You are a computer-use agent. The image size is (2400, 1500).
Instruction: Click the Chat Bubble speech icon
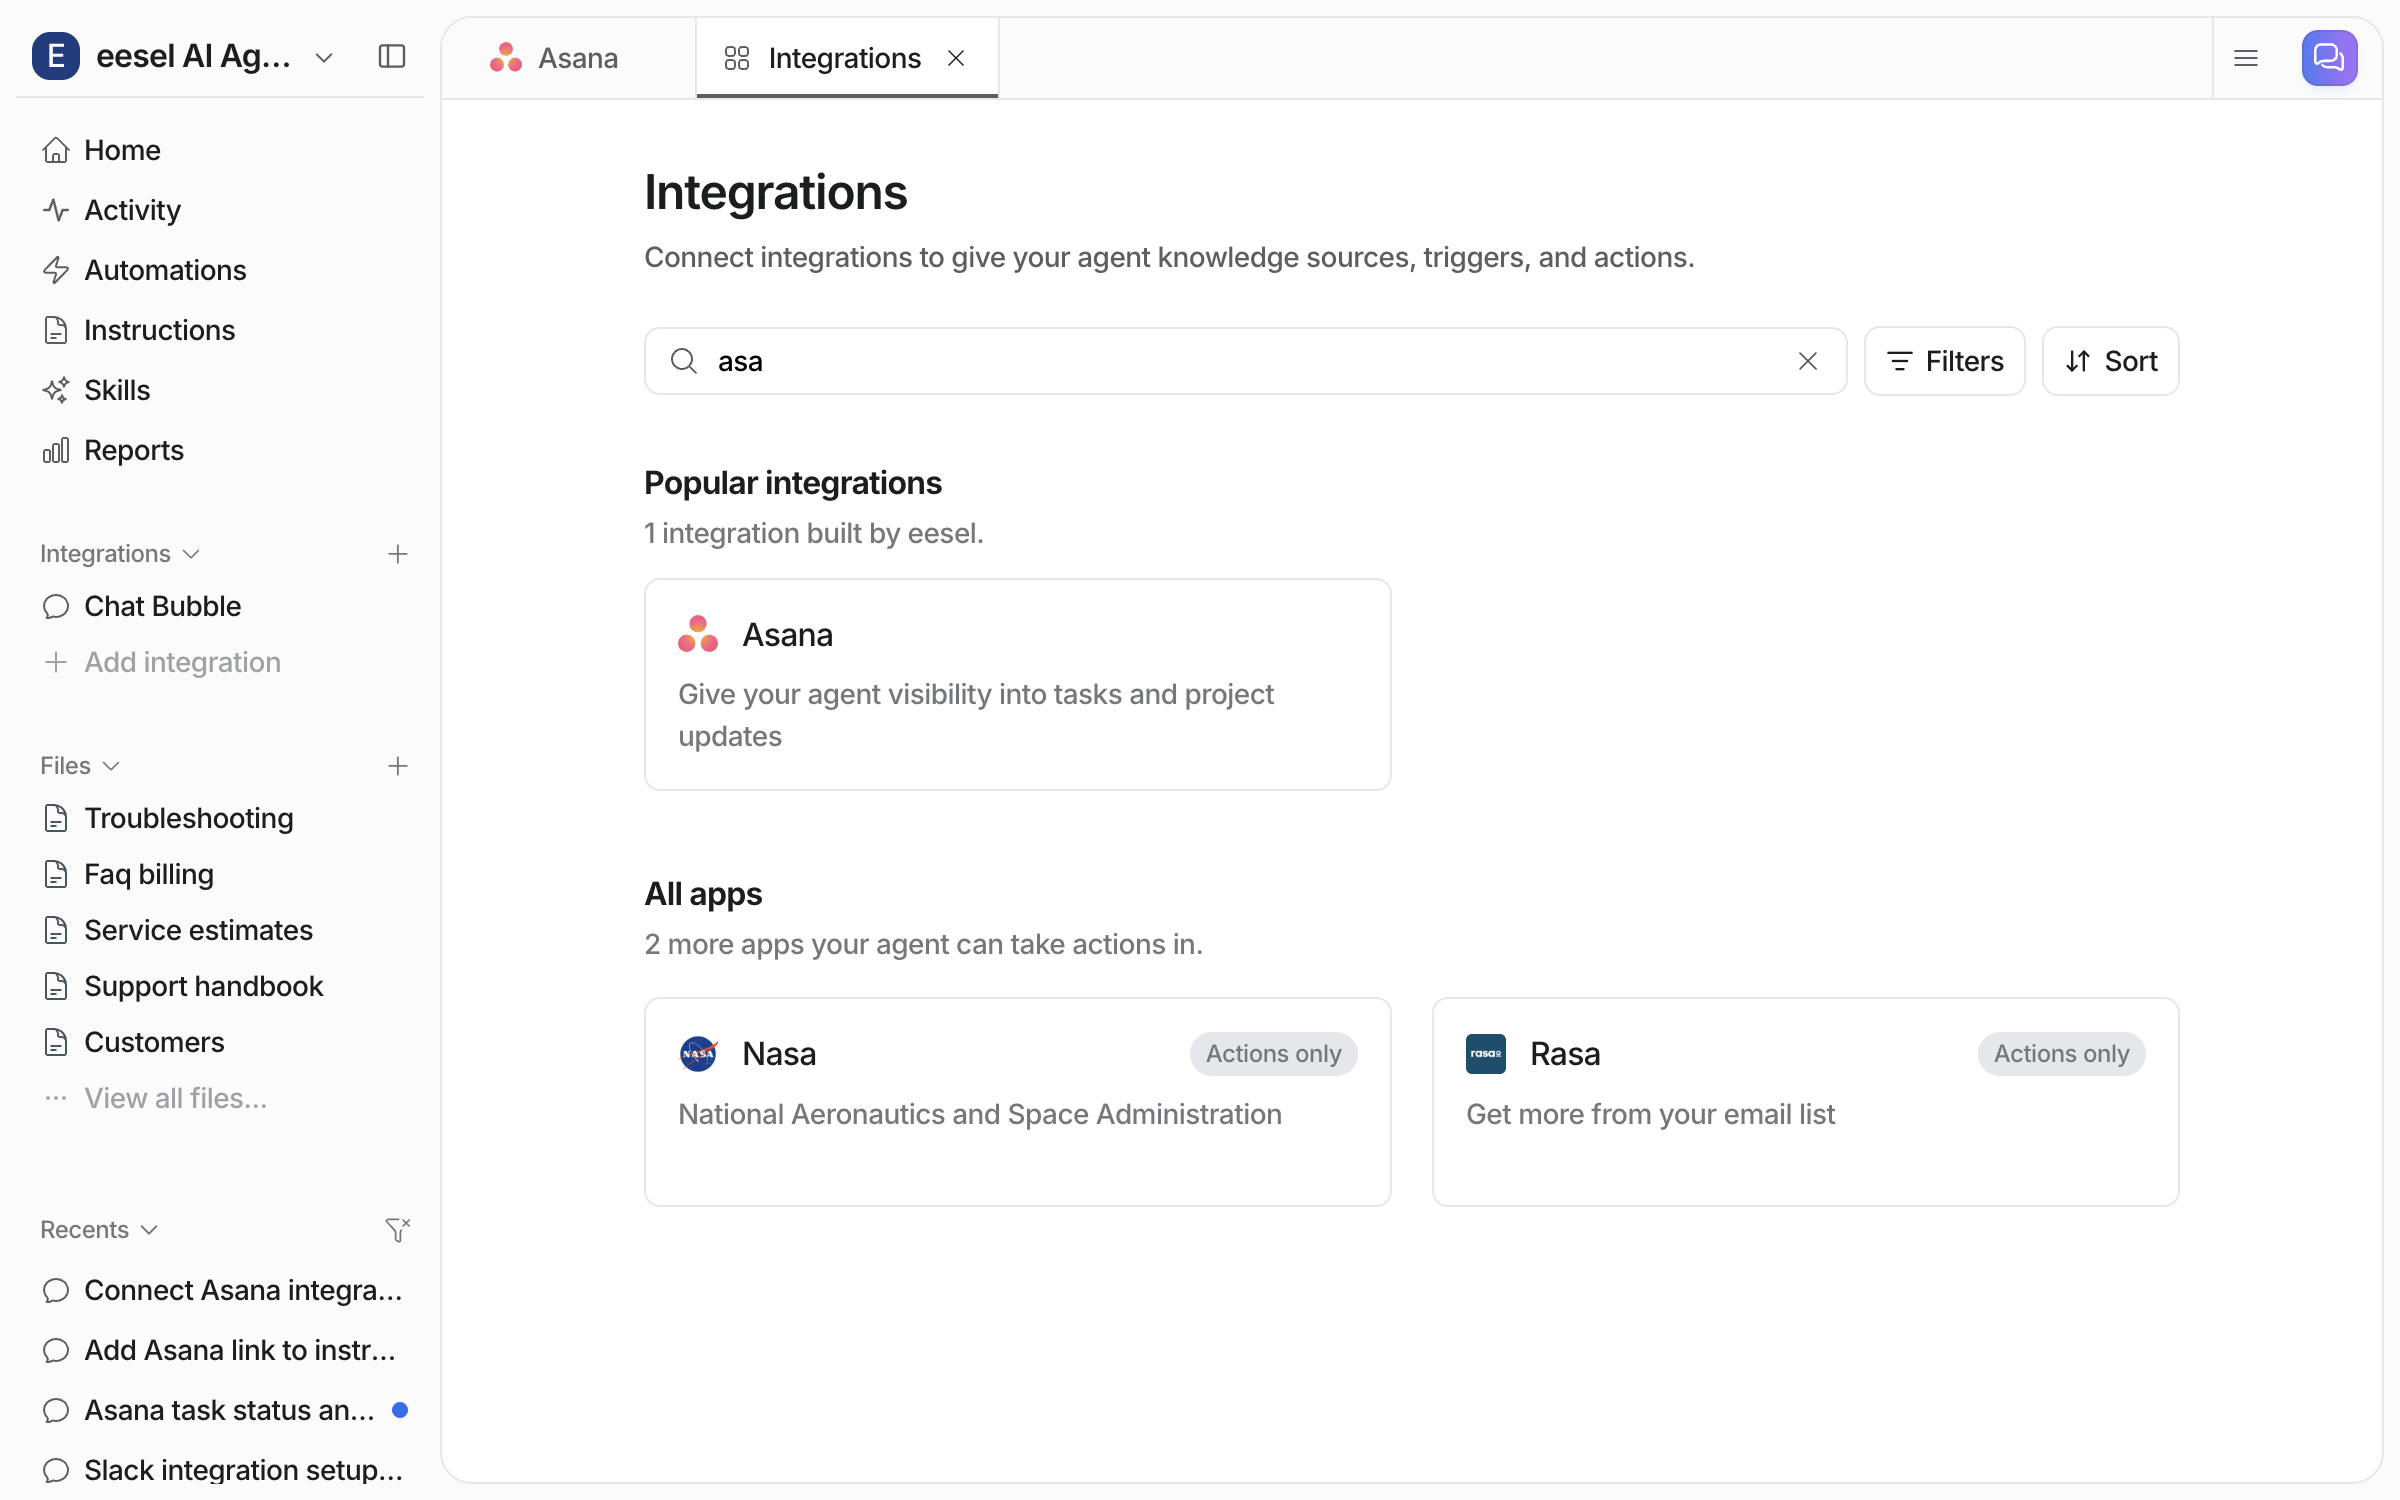[56, 606]
